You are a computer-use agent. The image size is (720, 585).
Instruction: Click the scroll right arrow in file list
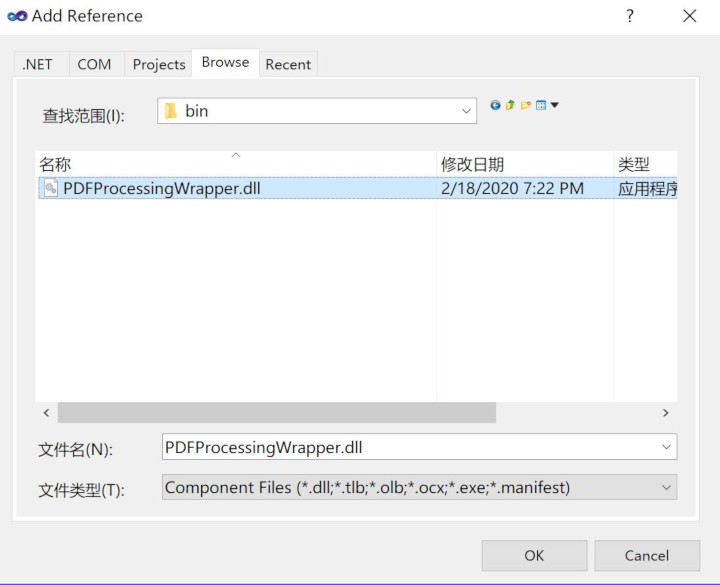pos(666,413)
